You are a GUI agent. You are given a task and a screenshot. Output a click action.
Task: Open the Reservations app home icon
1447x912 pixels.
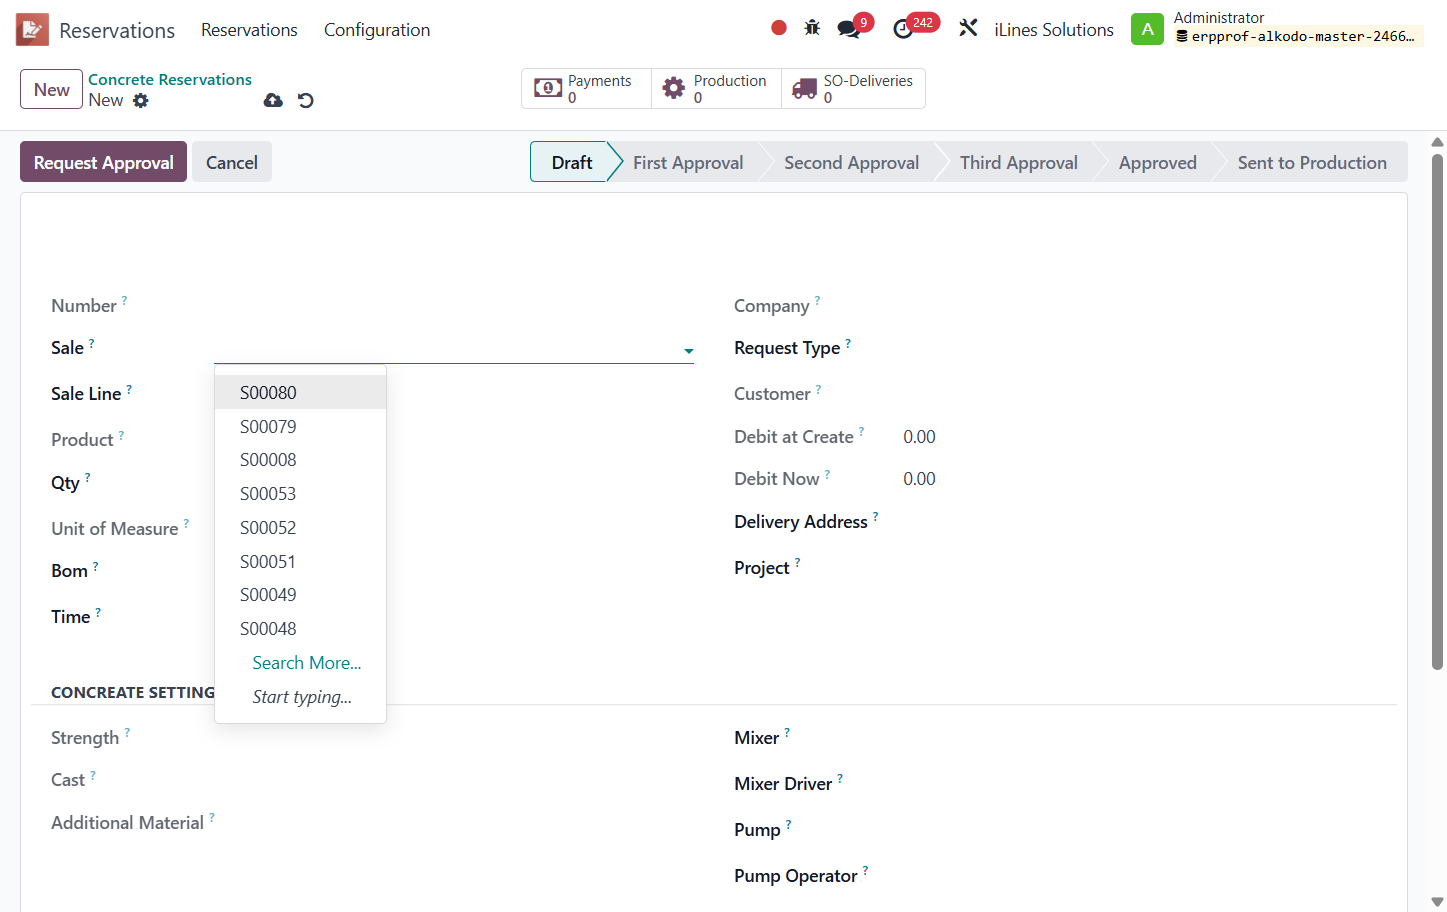point(32,30)
